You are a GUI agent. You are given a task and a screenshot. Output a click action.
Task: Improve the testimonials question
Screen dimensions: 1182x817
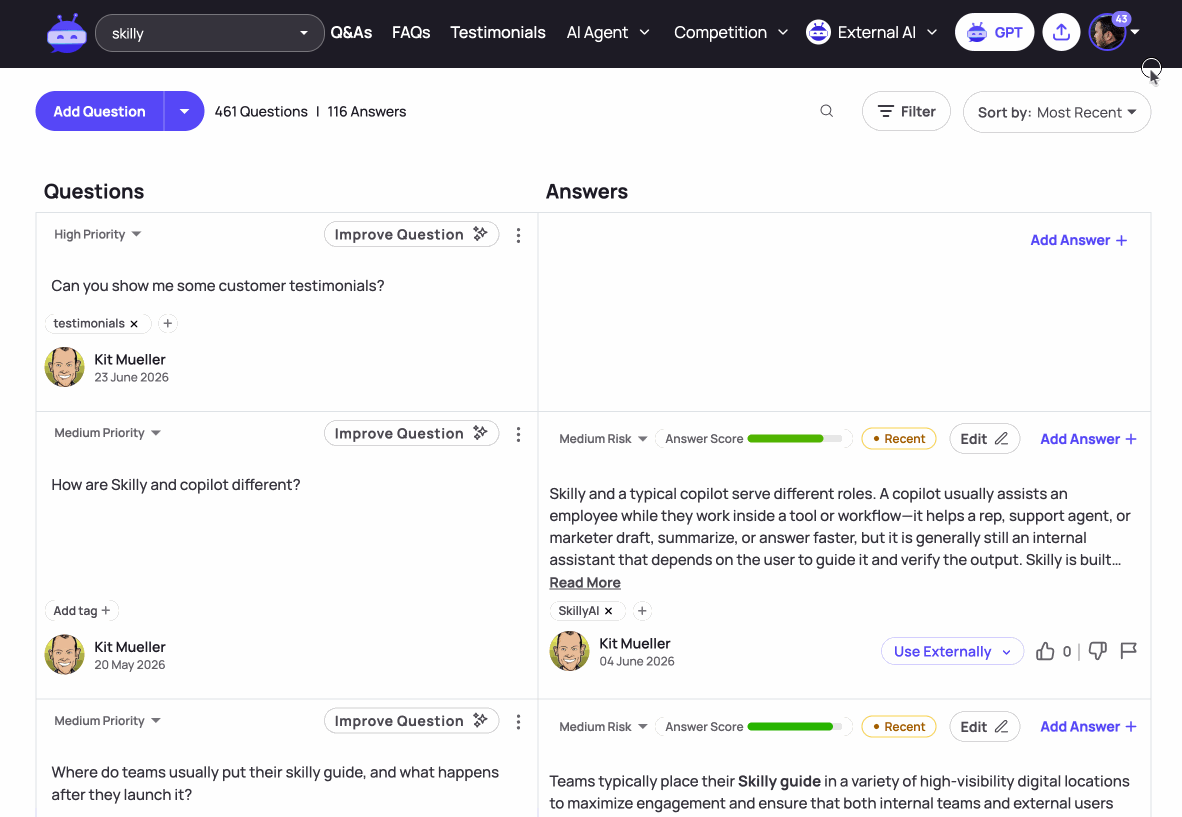pos(412,234)
